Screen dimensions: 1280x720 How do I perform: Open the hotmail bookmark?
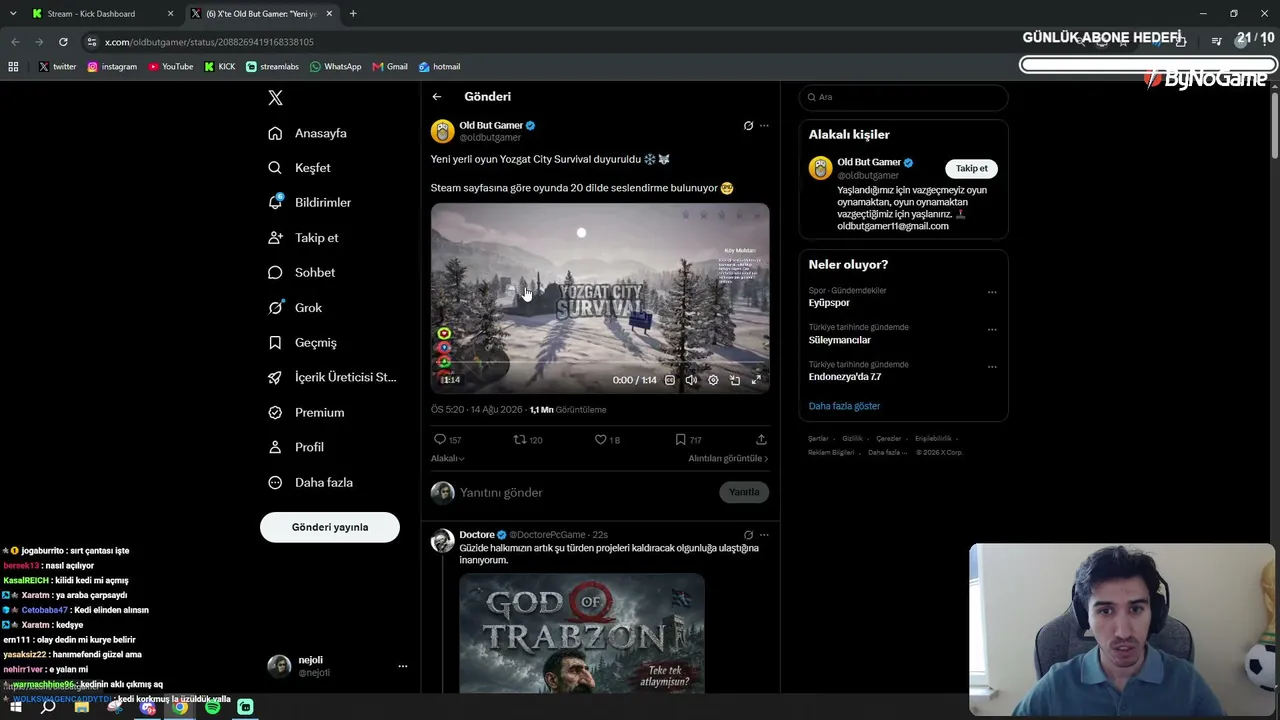coord(439,67)
